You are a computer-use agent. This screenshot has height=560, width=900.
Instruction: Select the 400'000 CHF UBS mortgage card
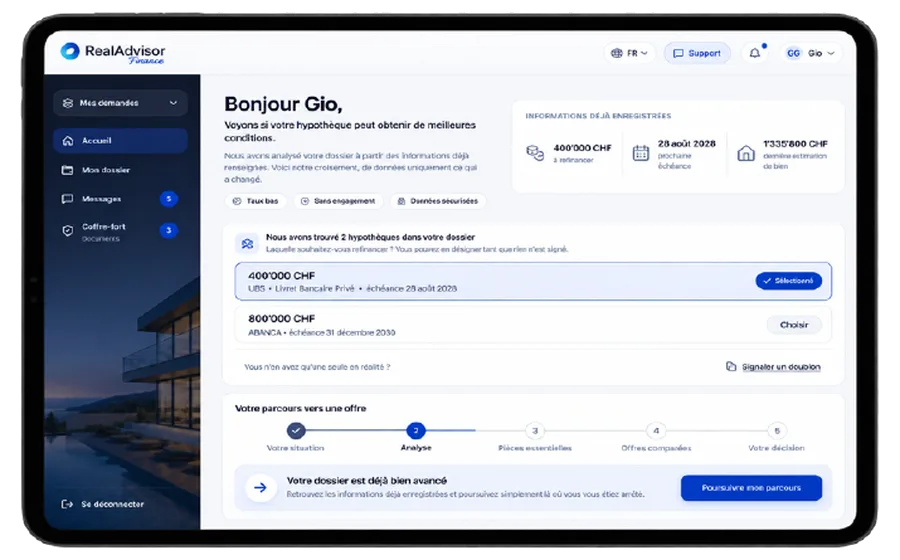(x=533, y=281)
